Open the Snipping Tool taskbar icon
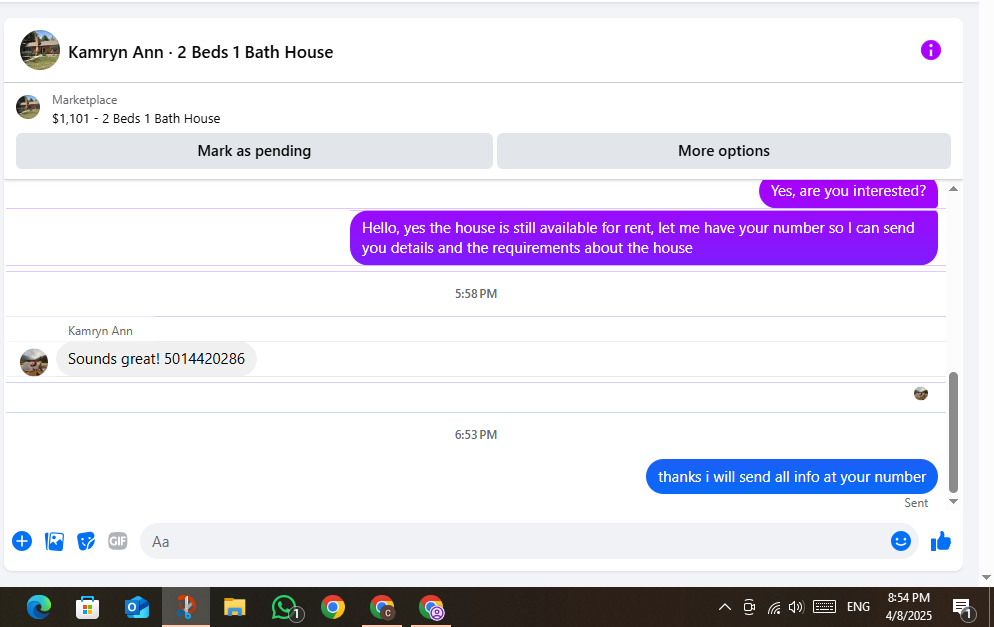The image size is (994, 627). (x=186, y=607)
